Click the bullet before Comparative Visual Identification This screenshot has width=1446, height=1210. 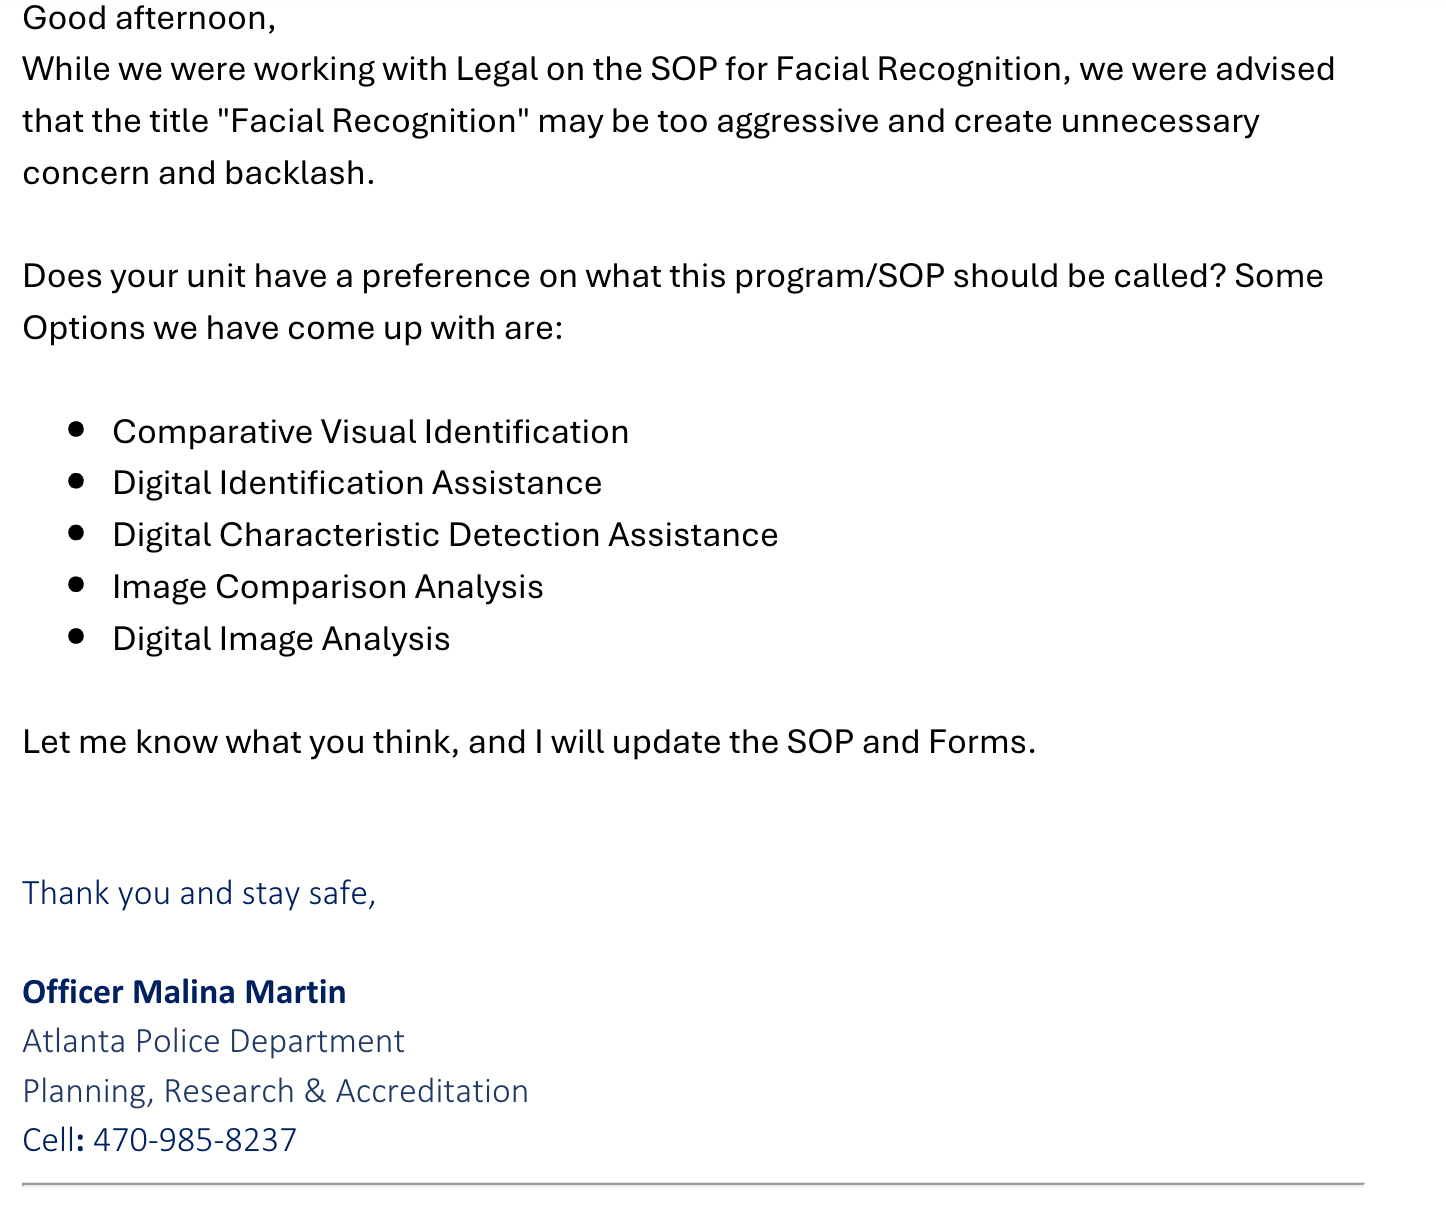[76, 430]
